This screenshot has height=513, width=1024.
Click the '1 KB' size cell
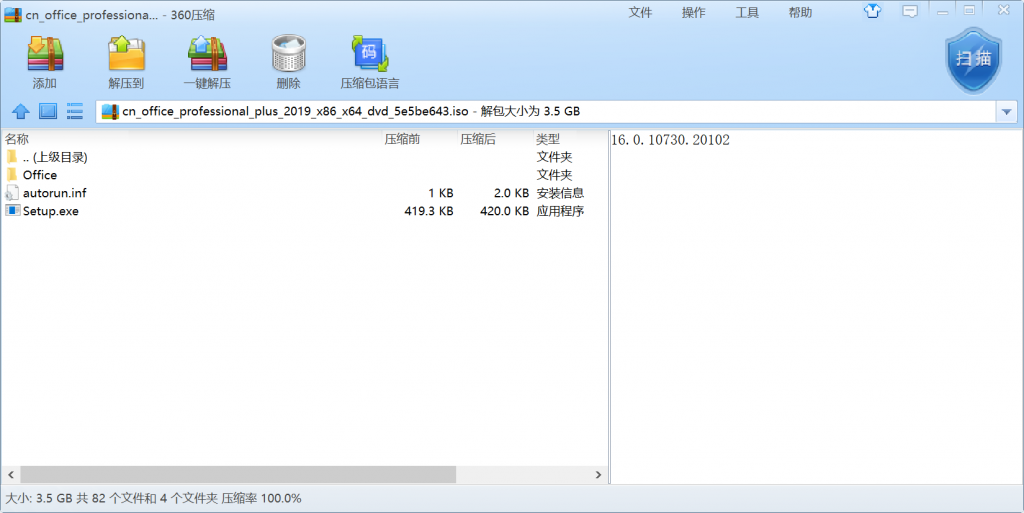point(441,193)
